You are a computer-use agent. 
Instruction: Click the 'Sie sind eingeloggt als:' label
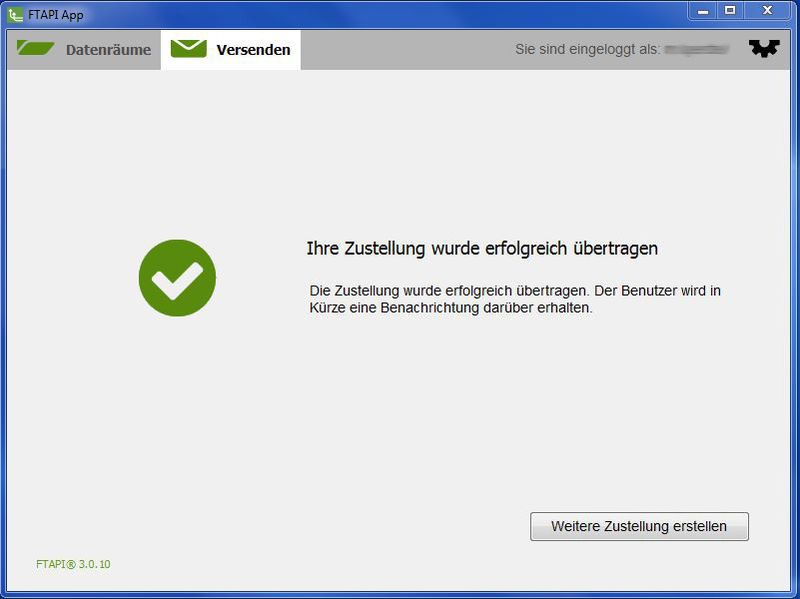587,49
